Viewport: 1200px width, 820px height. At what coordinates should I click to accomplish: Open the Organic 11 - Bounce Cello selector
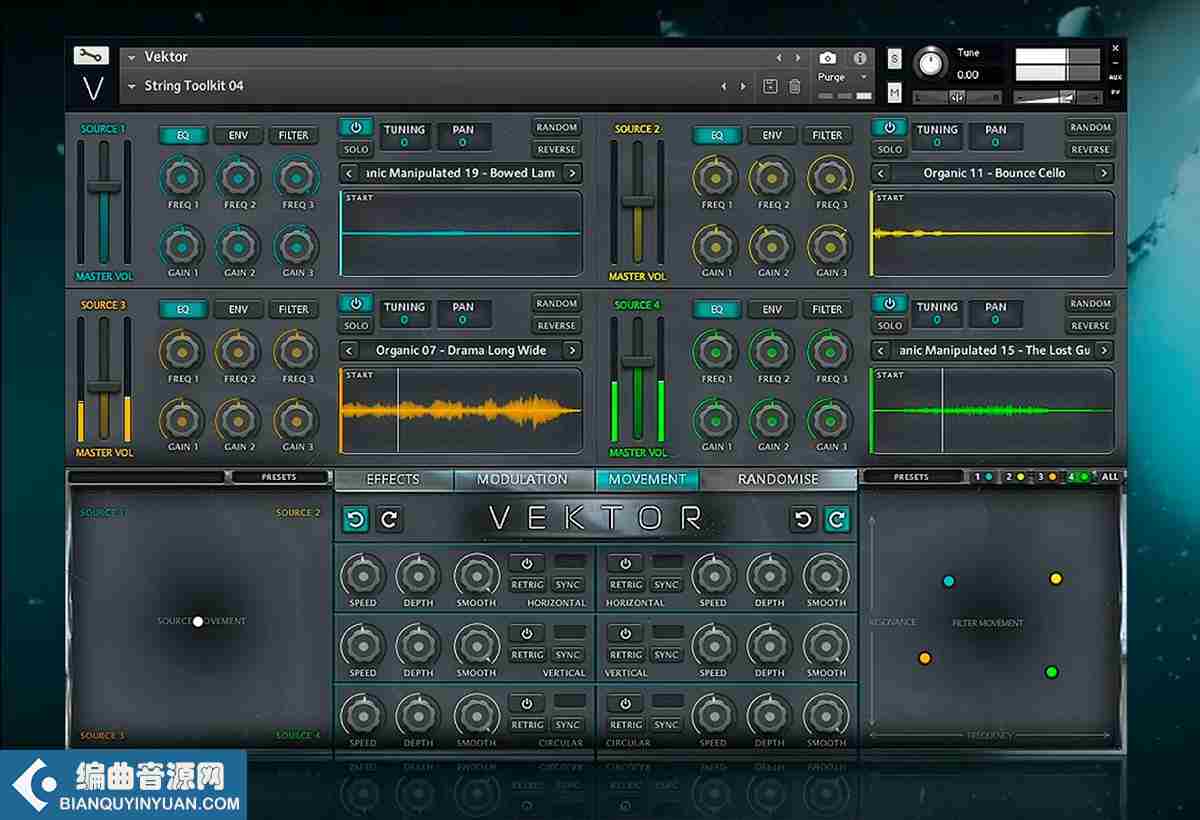[x=993, y=173]
